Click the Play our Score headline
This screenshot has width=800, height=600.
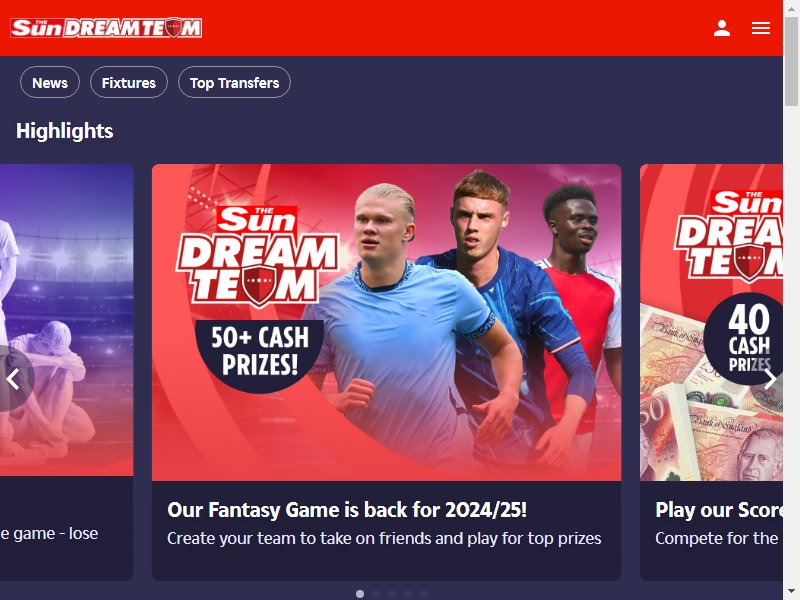pos(719,510)
